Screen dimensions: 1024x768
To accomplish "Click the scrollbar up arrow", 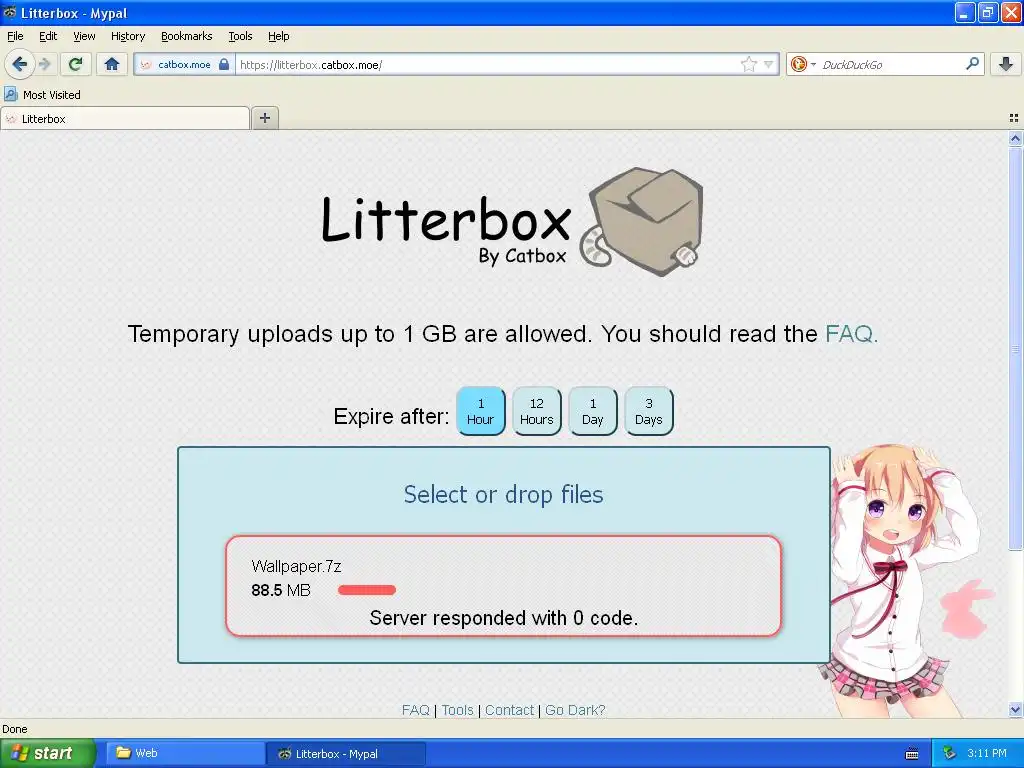I will (1015, 138).
